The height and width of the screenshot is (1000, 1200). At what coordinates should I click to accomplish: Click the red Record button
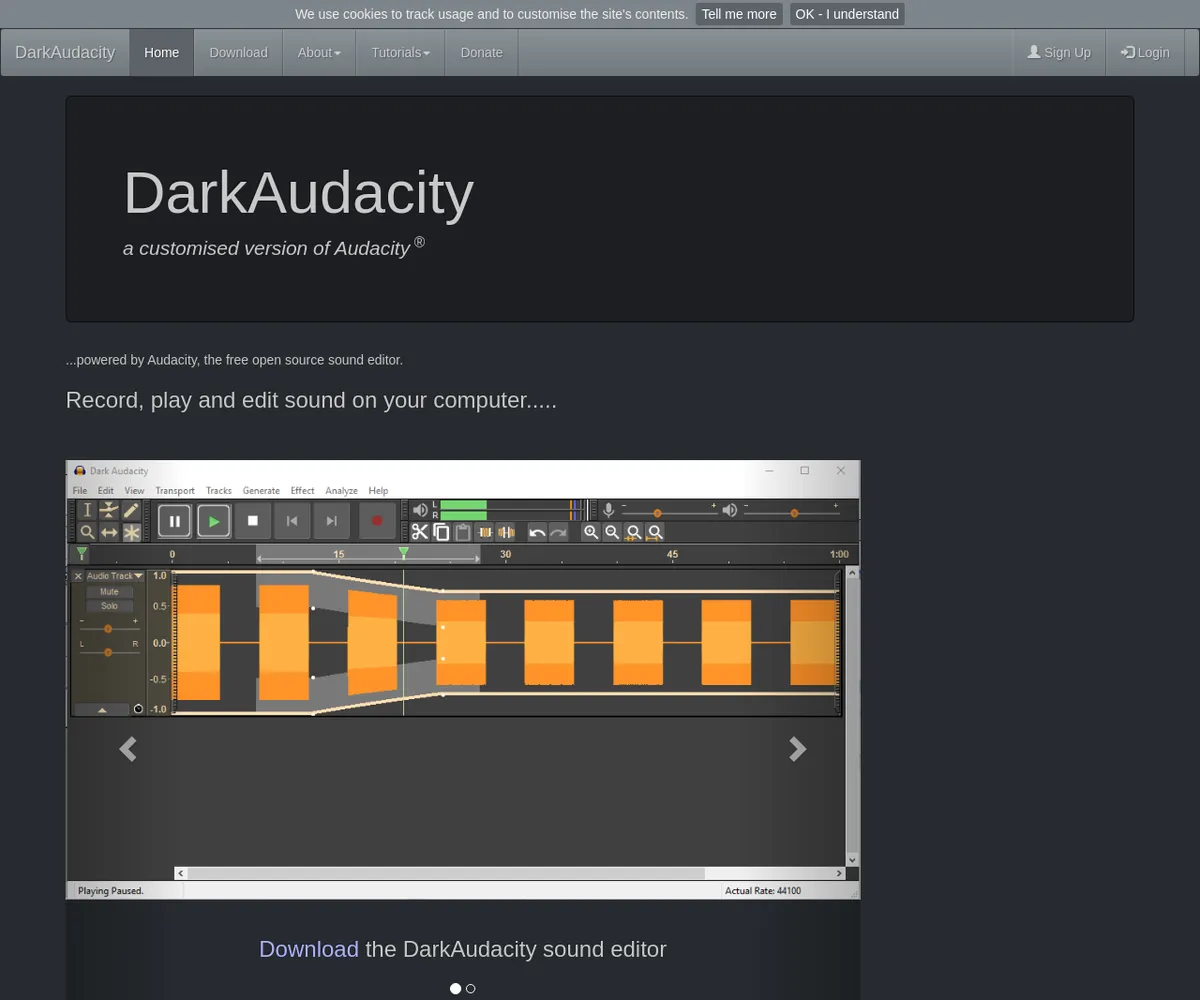coord(377,521)
